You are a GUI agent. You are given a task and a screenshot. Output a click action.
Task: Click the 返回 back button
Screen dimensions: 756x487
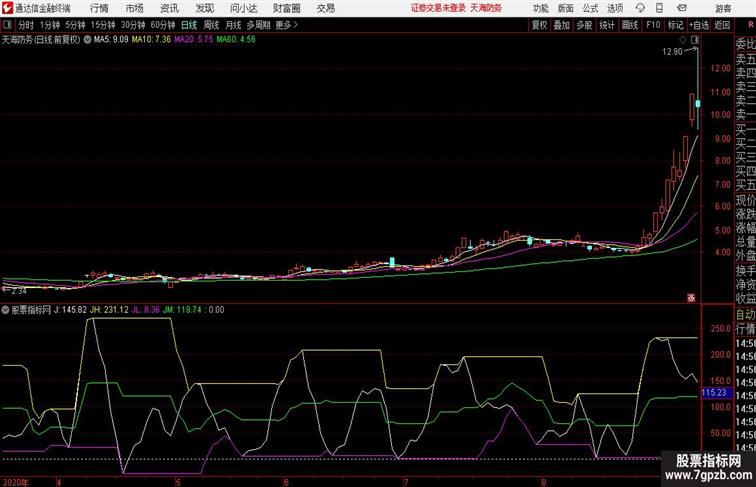click(x=722, y=25)
